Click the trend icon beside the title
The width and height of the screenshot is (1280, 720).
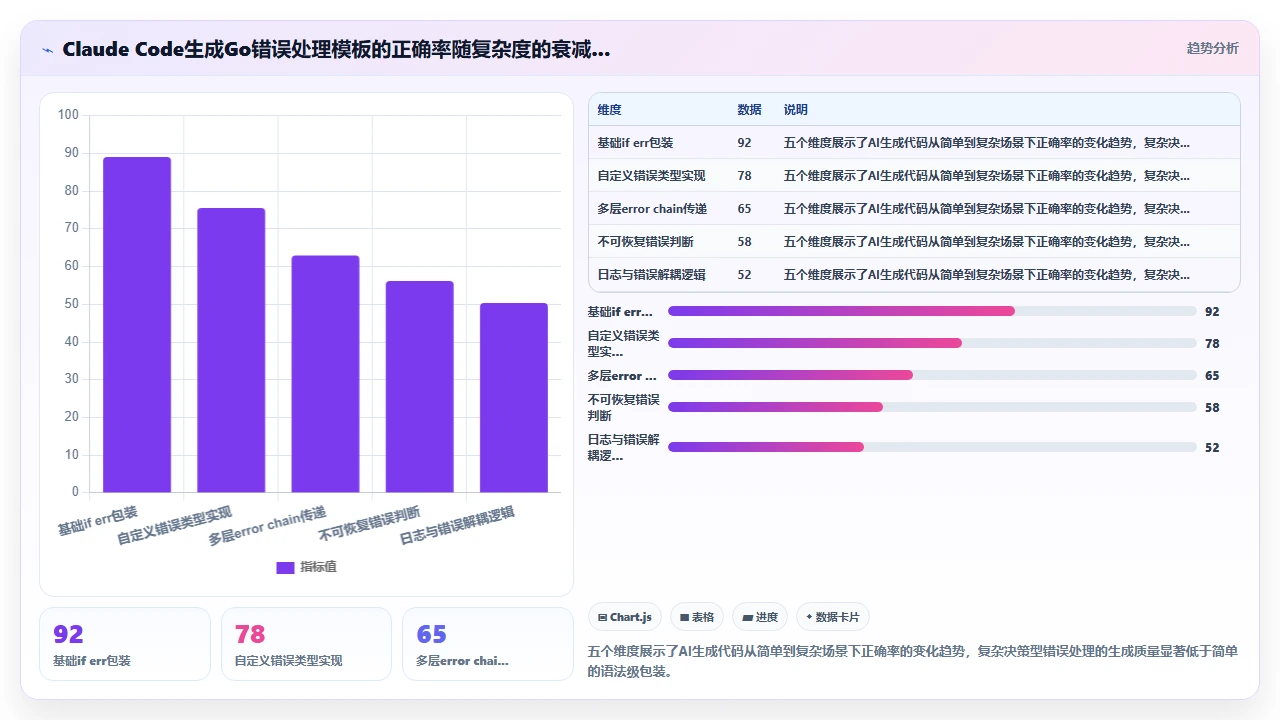pos(48,50)
